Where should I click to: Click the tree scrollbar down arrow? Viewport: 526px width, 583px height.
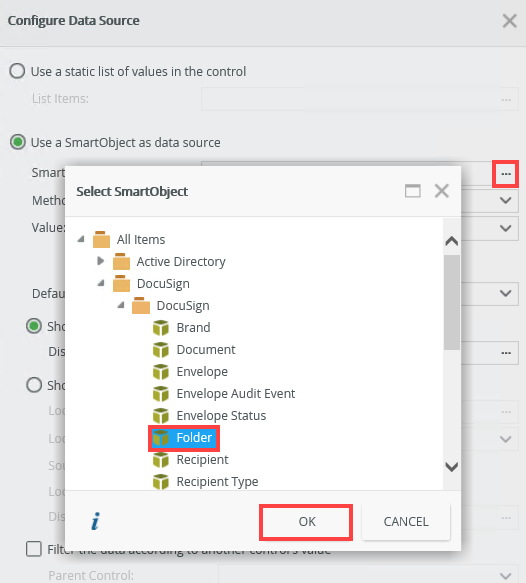(452, 466)
